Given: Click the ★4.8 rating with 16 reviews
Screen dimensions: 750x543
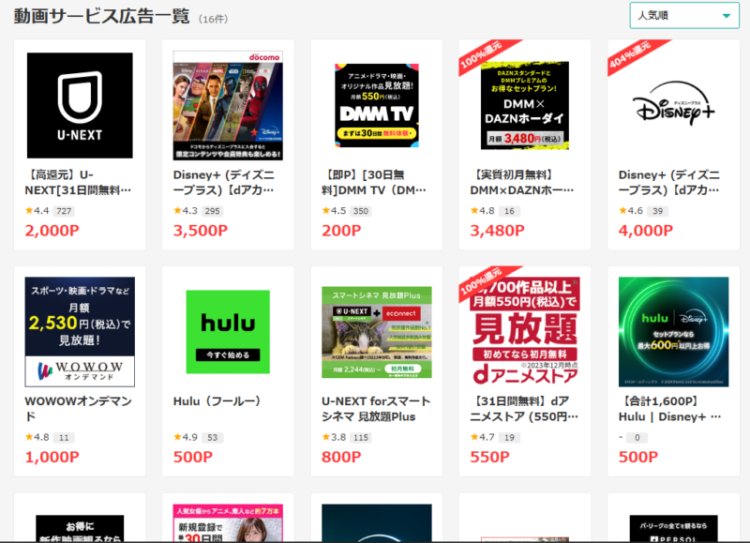Looking at the screenshot, I should (495, 211).
